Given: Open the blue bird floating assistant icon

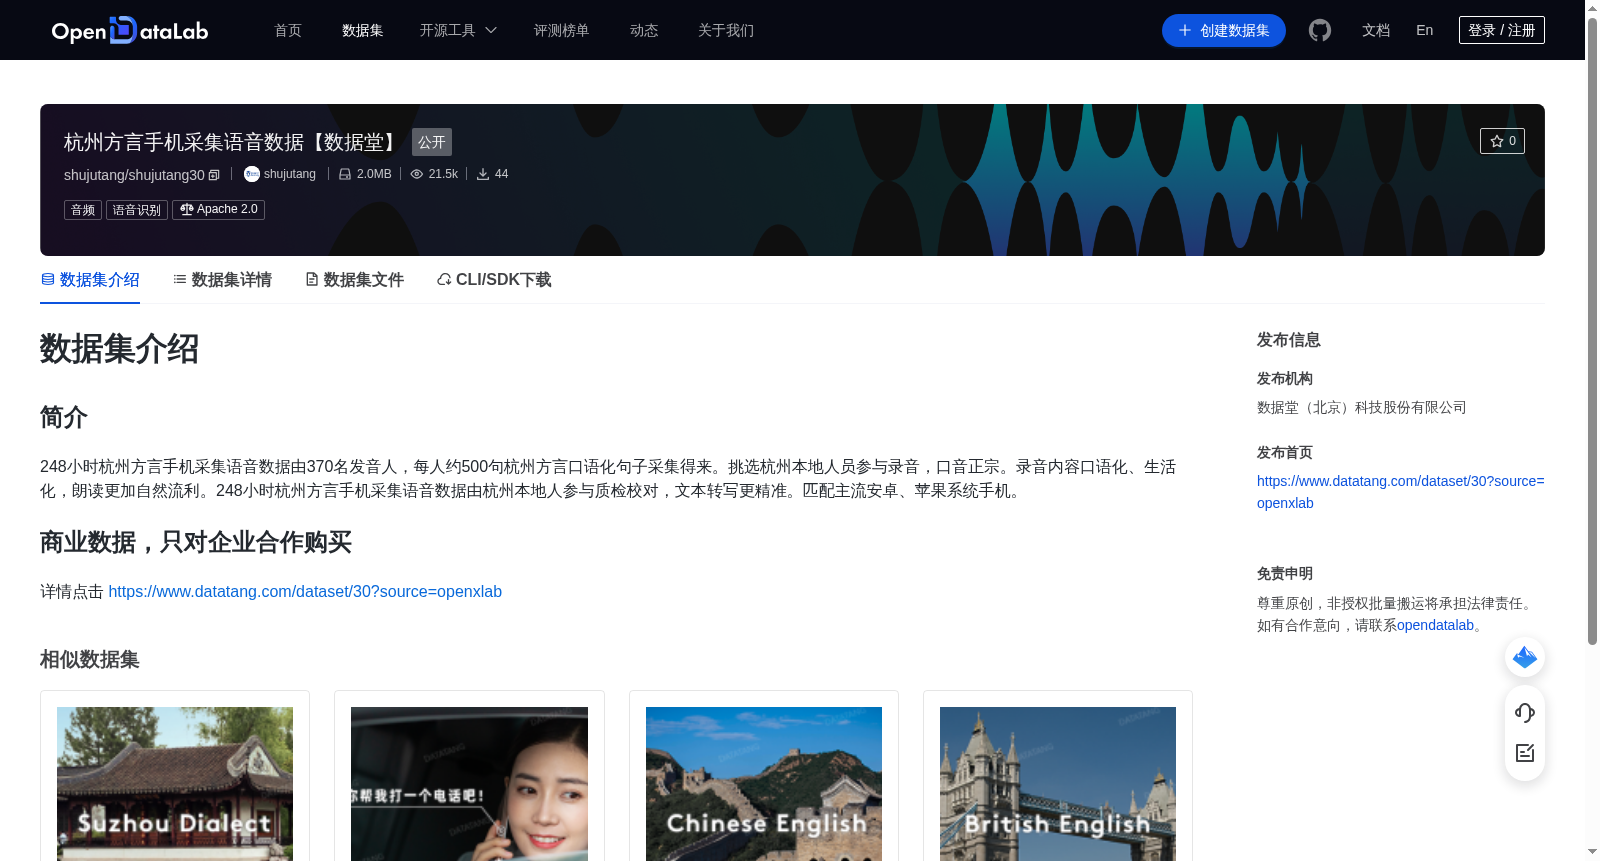Looking at the screenshot, I should (1525, 657).
